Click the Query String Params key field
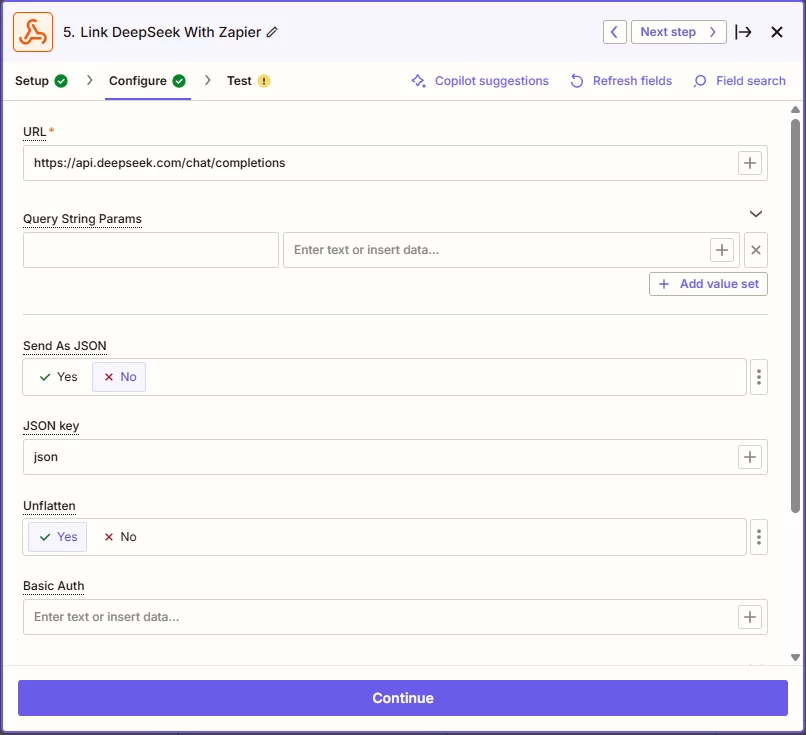 (151, 250)
